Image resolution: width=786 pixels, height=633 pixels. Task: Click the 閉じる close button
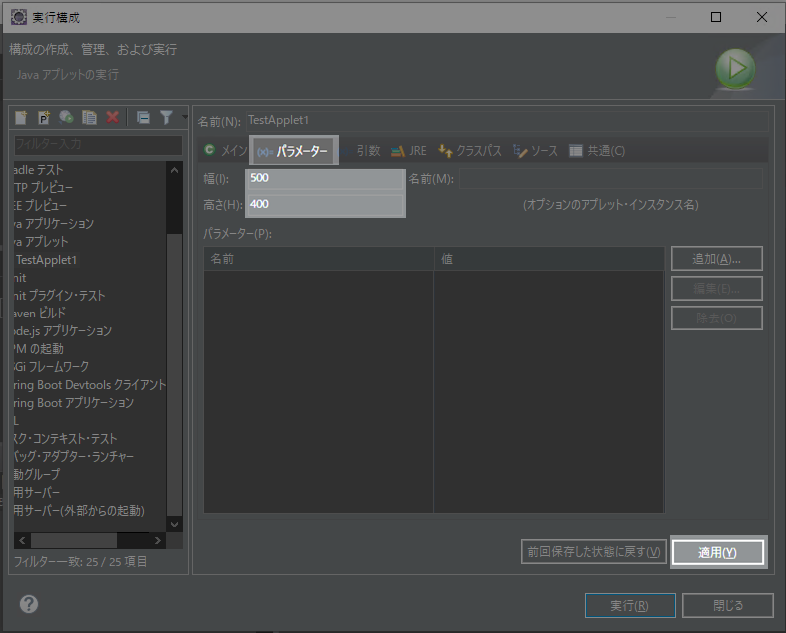tap(728, 606)
